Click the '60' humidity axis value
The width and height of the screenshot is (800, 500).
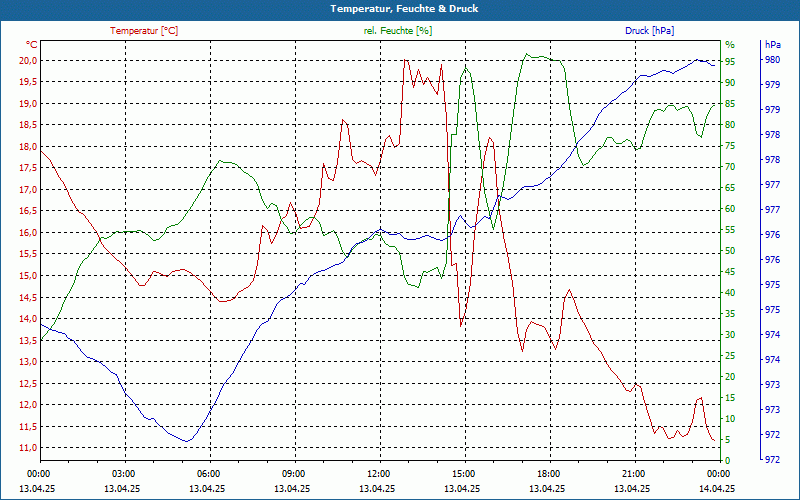click(x=730, y=209)
